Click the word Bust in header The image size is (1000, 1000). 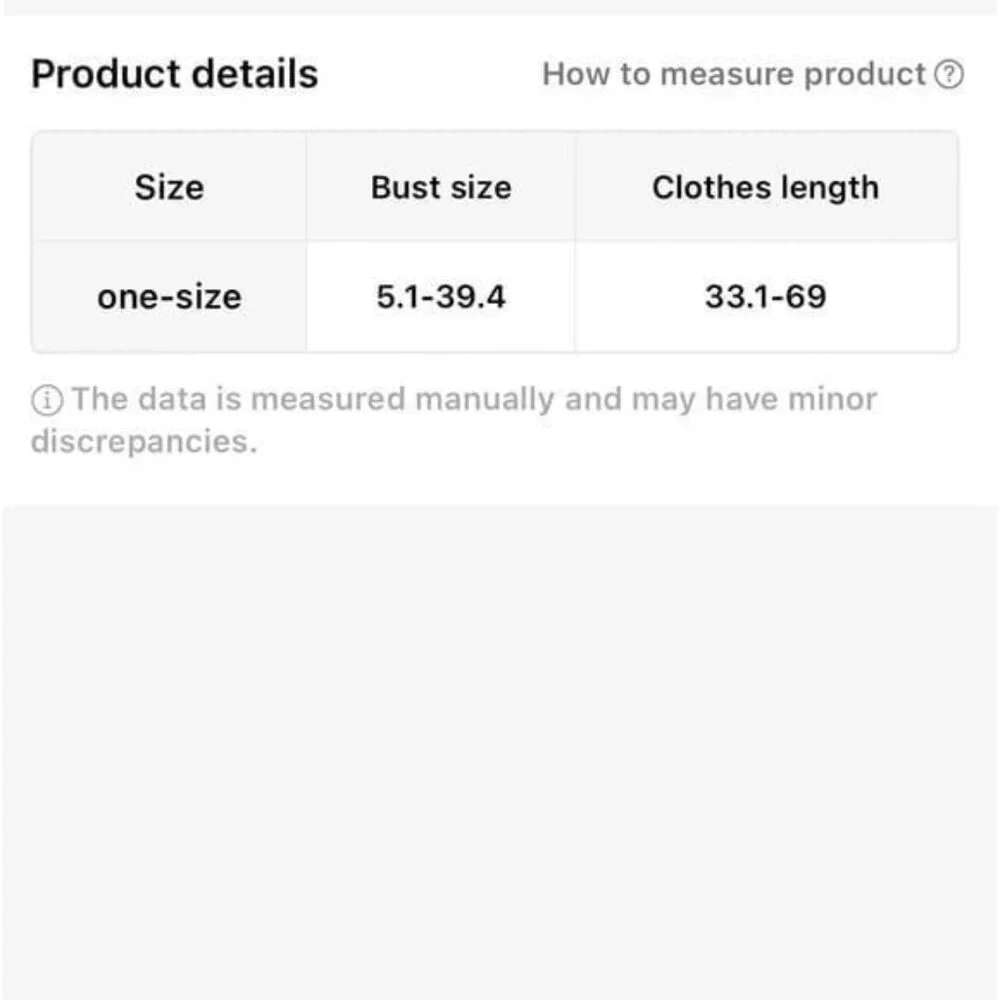point(400,187)
